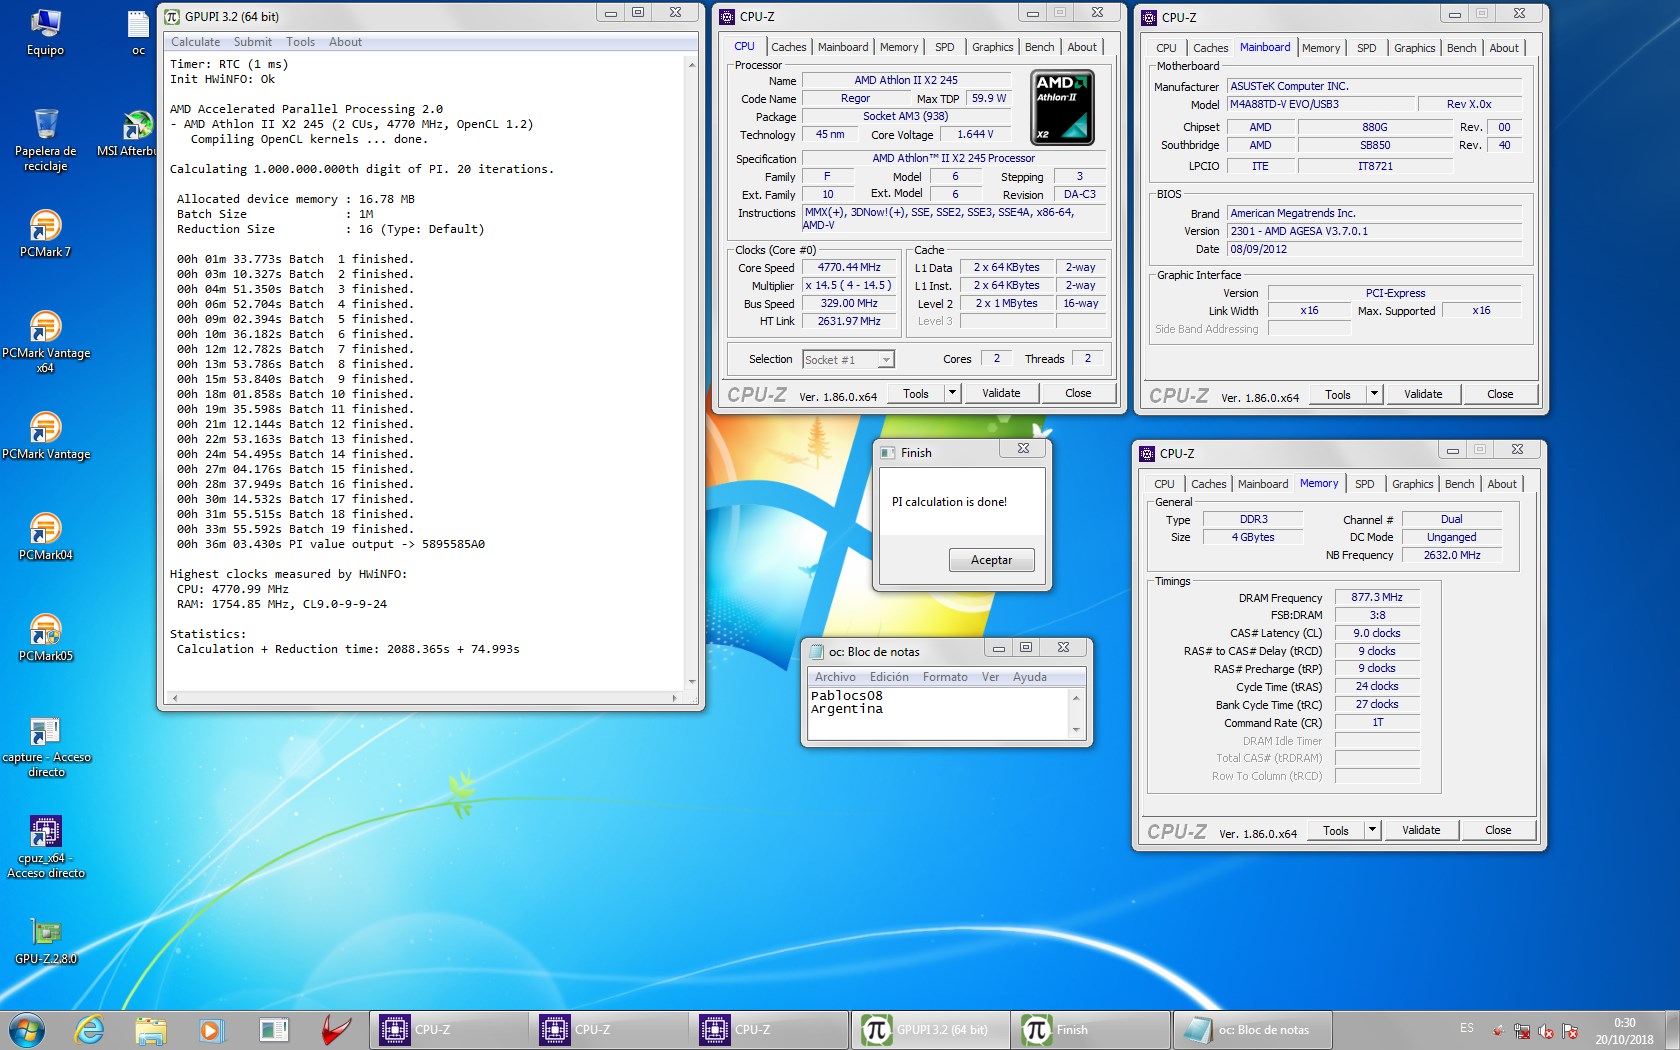
Task: Click Validate in CPU tab window
Action: 1001,393
